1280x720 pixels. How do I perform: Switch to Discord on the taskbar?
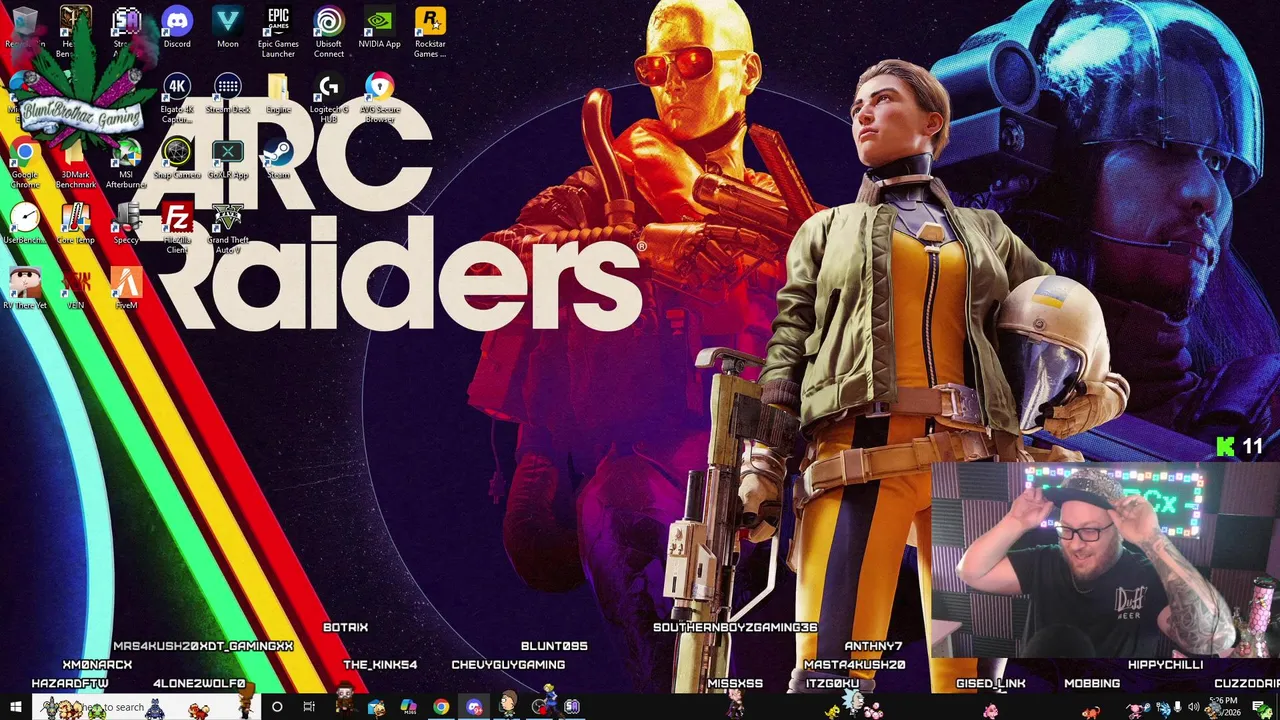474,707
